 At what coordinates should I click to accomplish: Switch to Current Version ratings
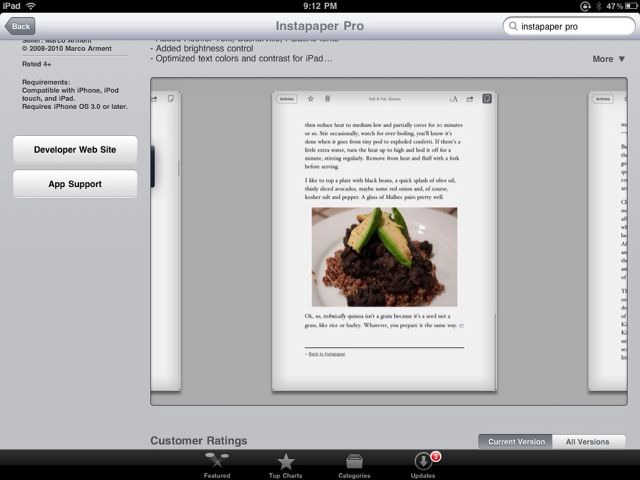point(516,442)
